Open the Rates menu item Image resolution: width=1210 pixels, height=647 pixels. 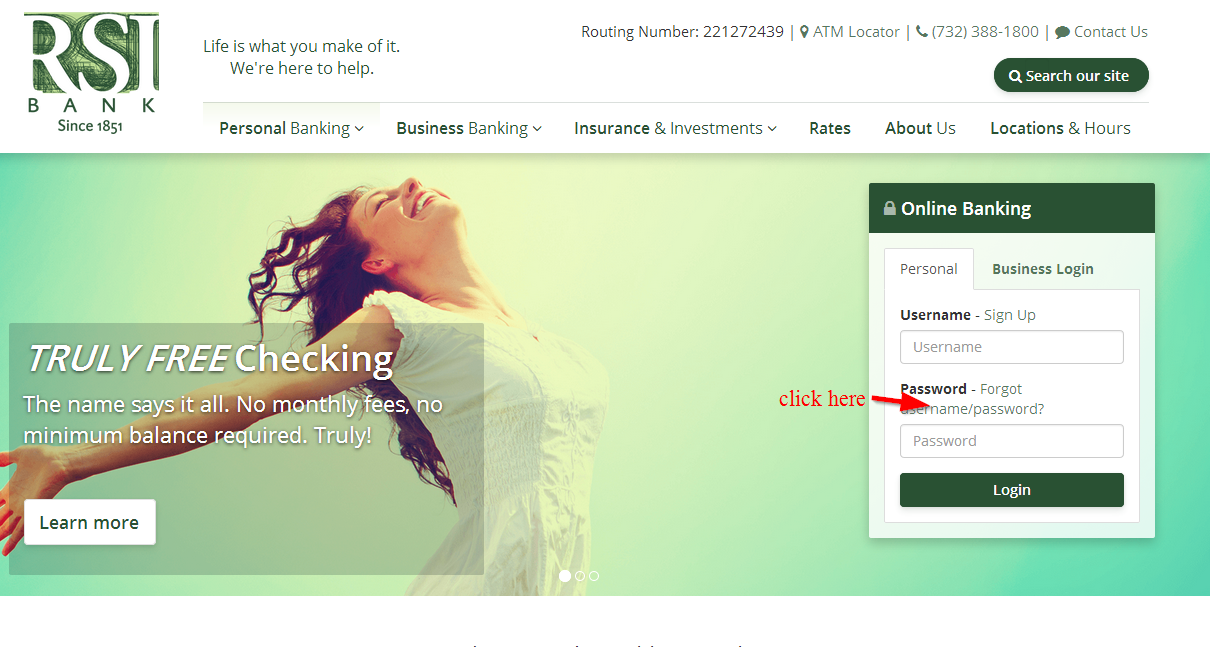(830, 128)
